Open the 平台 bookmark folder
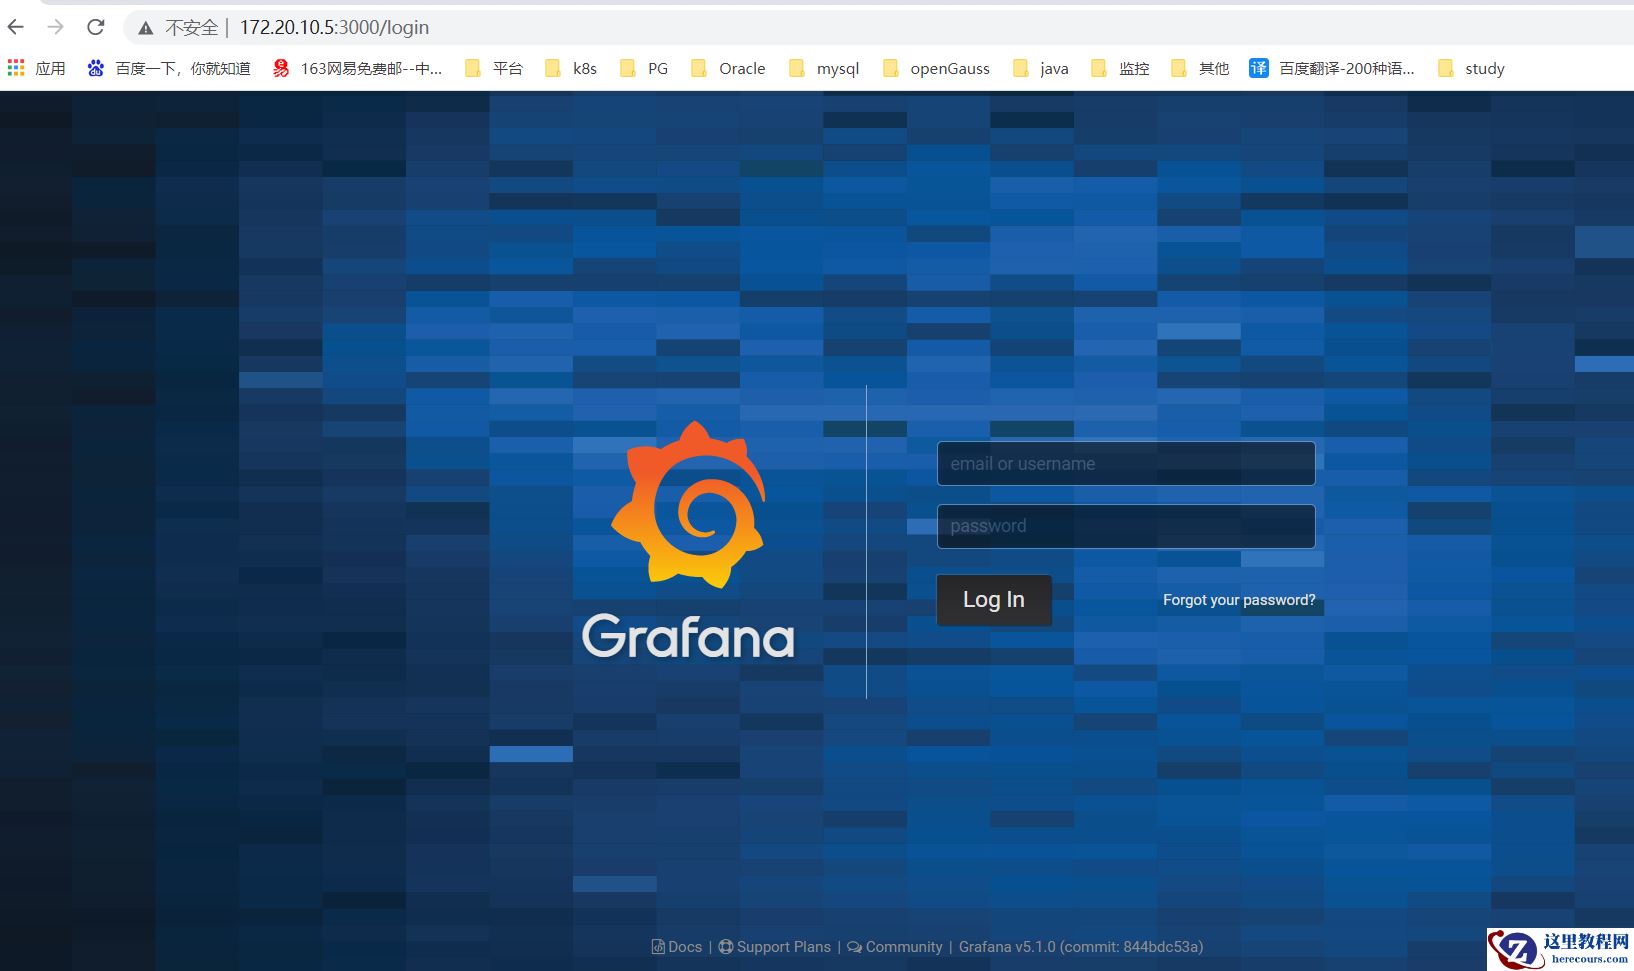Viewport: 1634px width, 971px height. click(494, 68)
